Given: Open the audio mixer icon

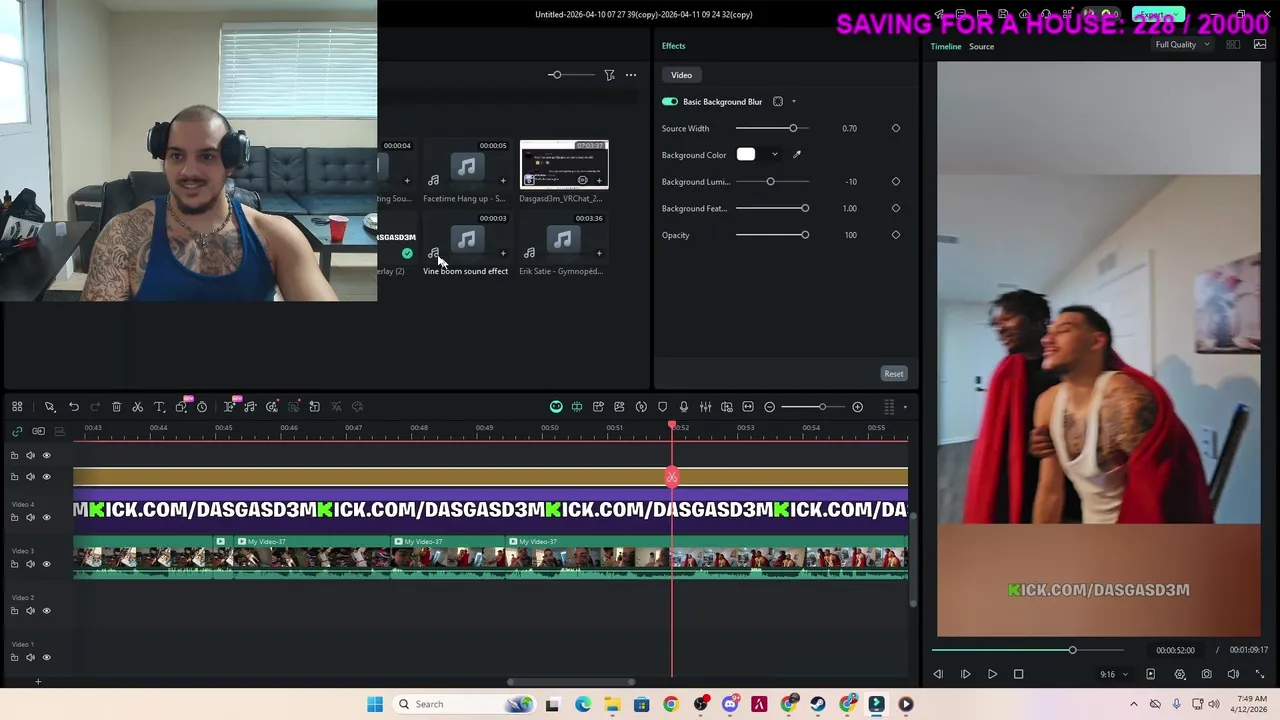Looking at the screenshot, I should pos(705,407).
